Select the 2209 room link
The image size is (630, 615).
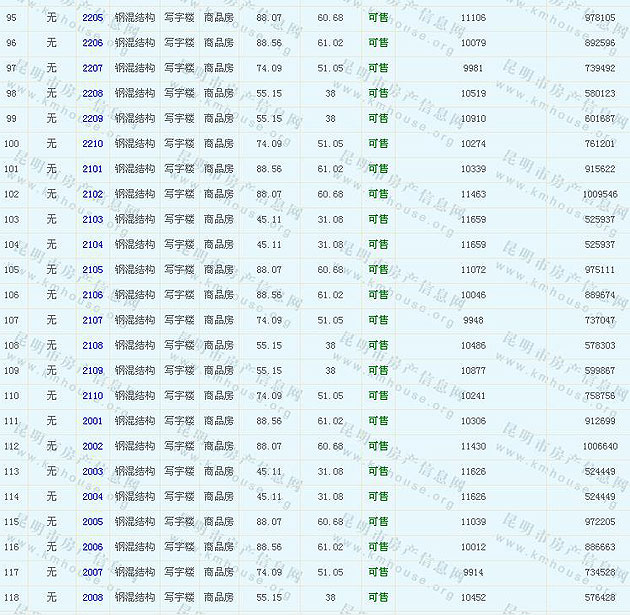tap(92, 119)
